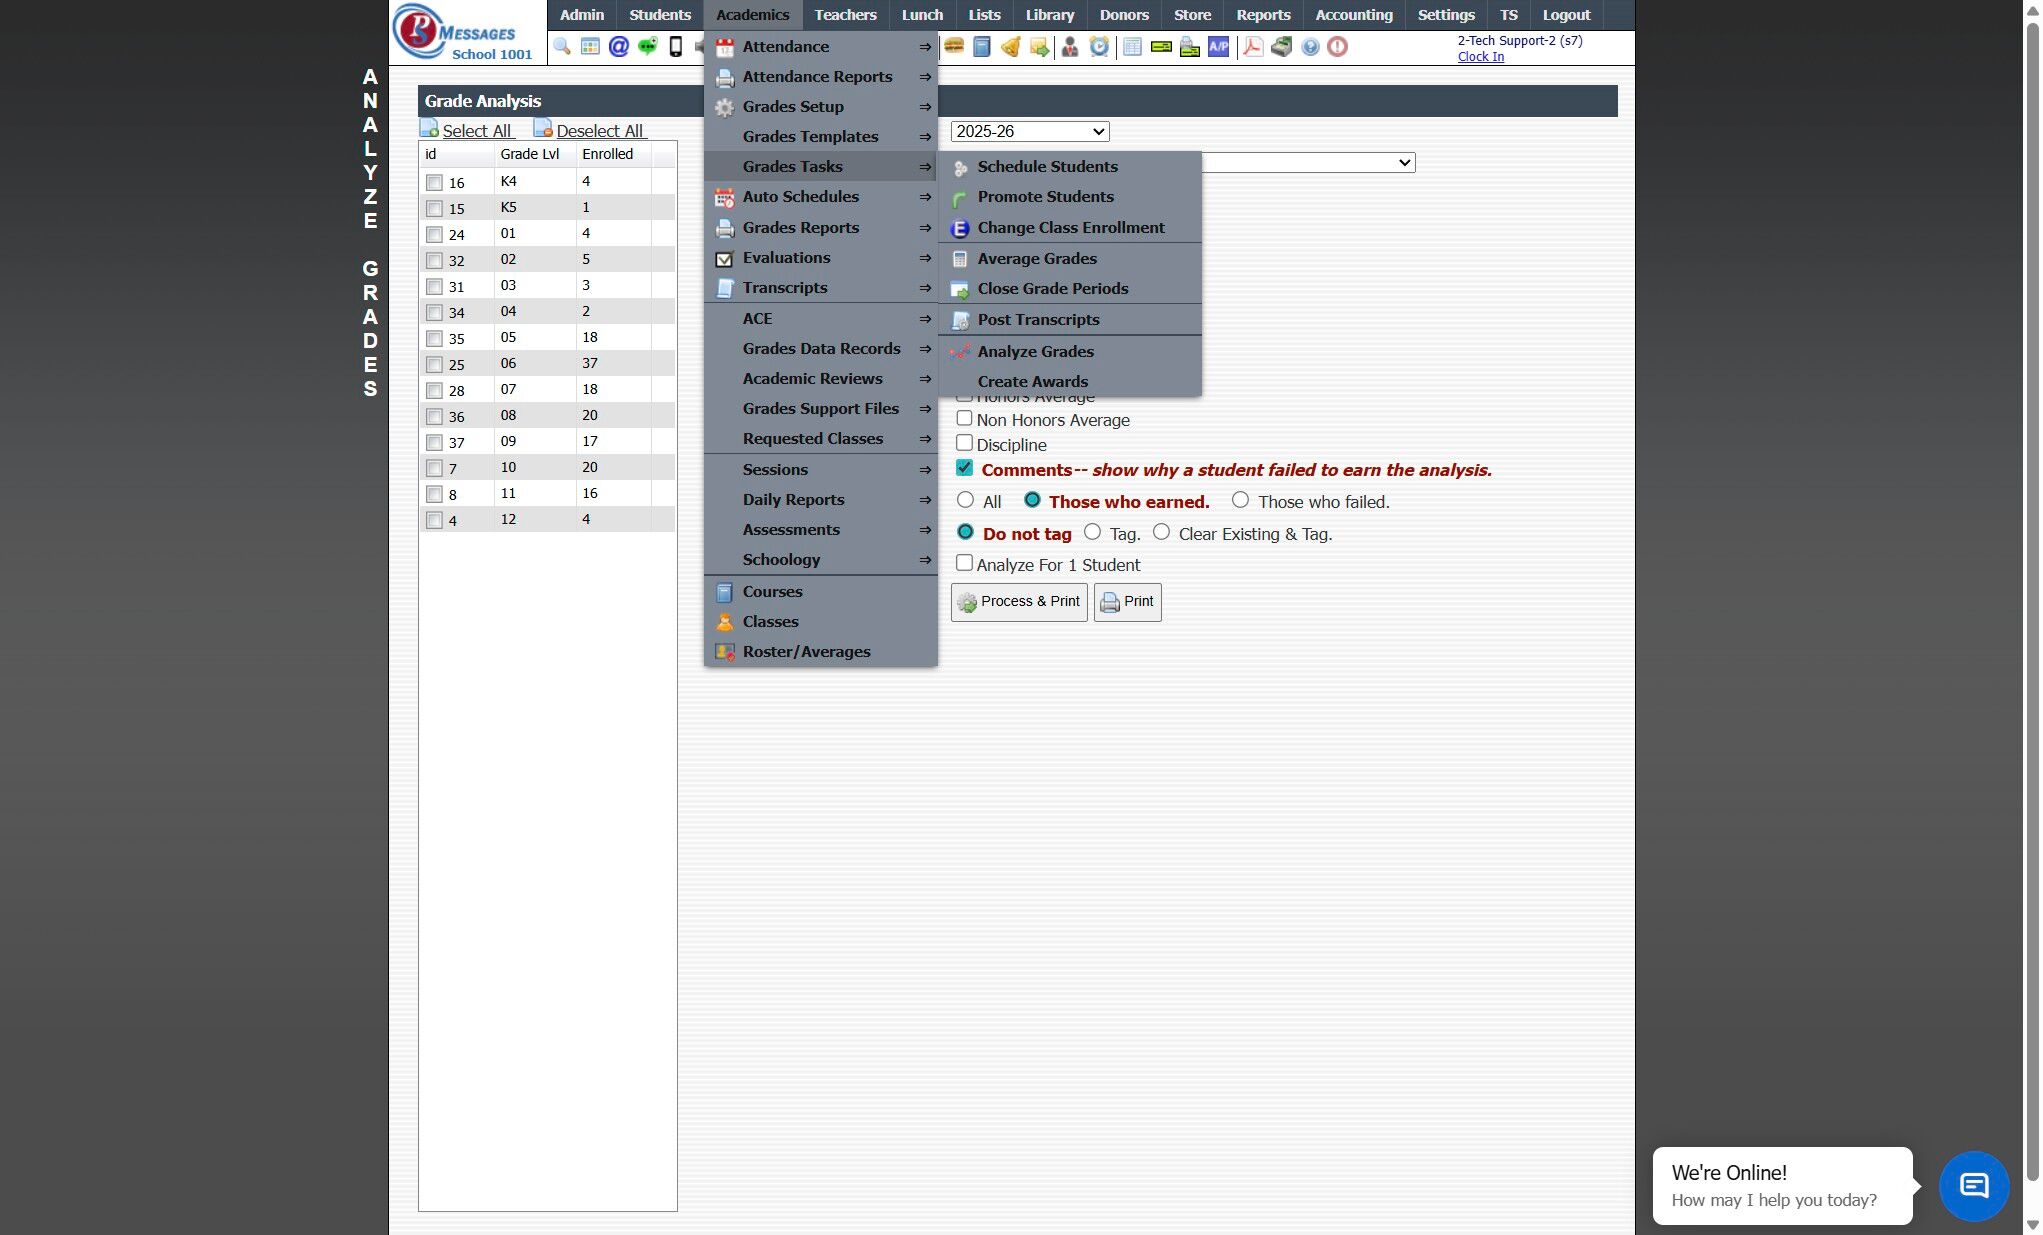This screenshot has width=2043, height=1235.
Task: Click the mobile phone toolbar icon
Action: 676,47
